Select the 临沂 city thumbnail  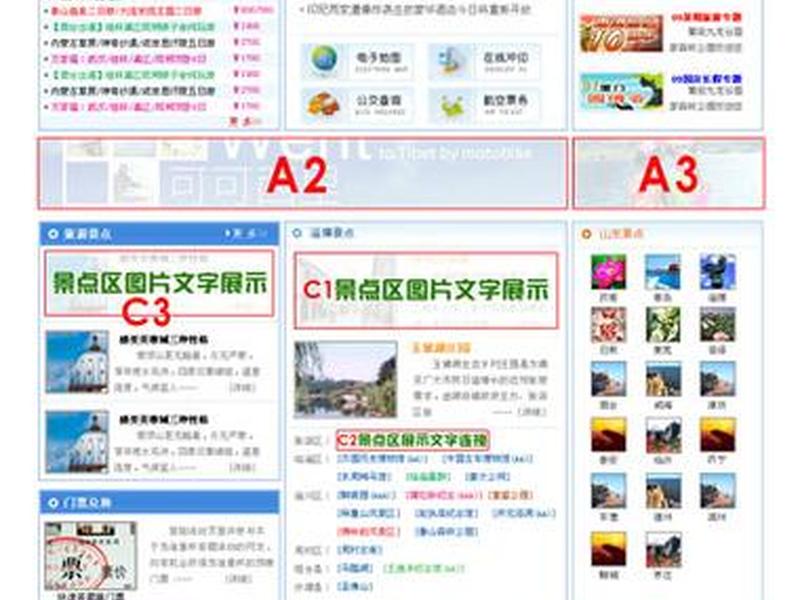pyautogui.click(x=663, y=435)
